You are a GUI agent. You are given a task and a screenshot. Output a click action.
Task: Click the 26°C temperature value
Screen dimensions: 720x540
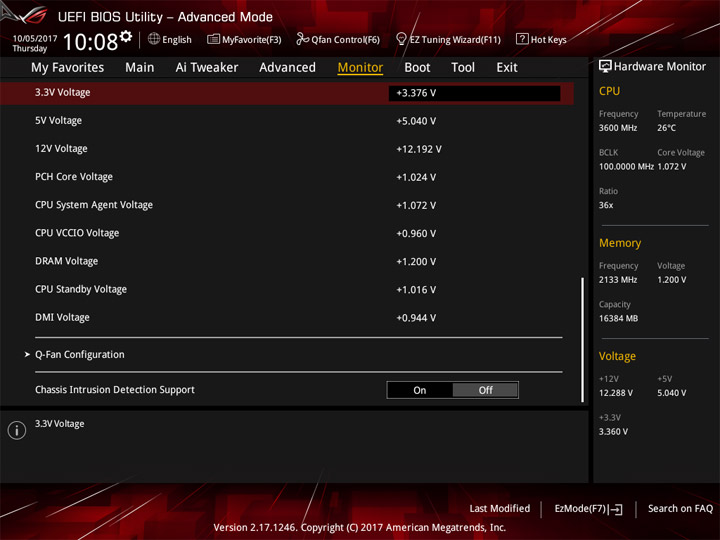(666, 128)
